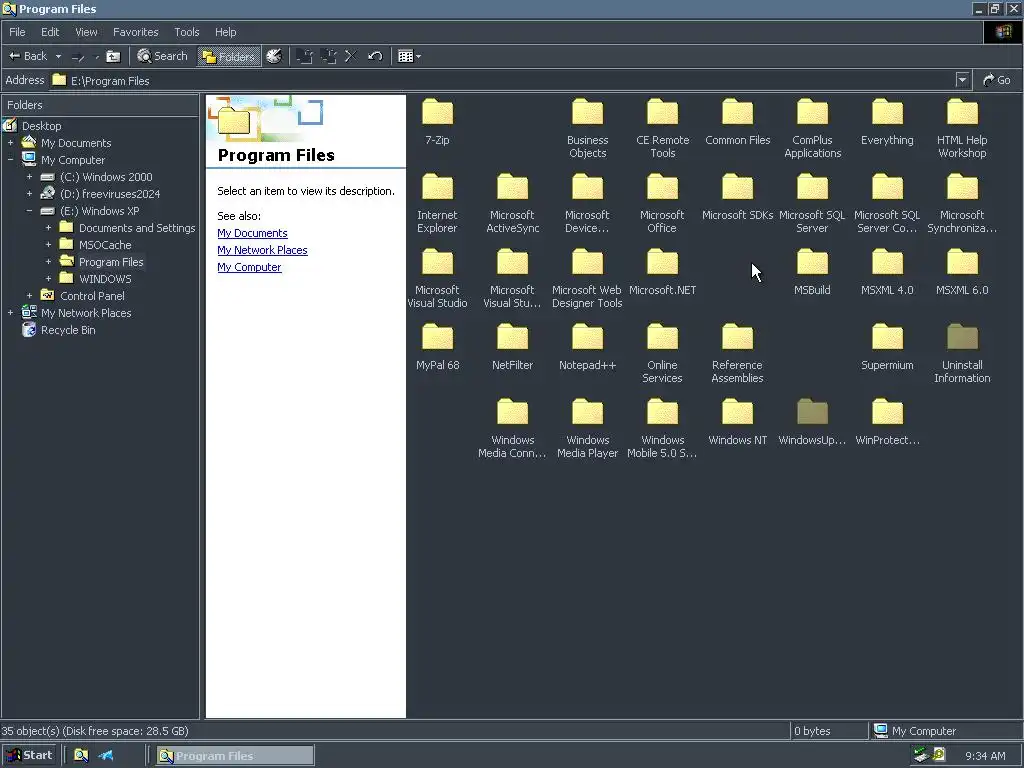Select the Microsoft Office folder

click(x=662, y=203)
